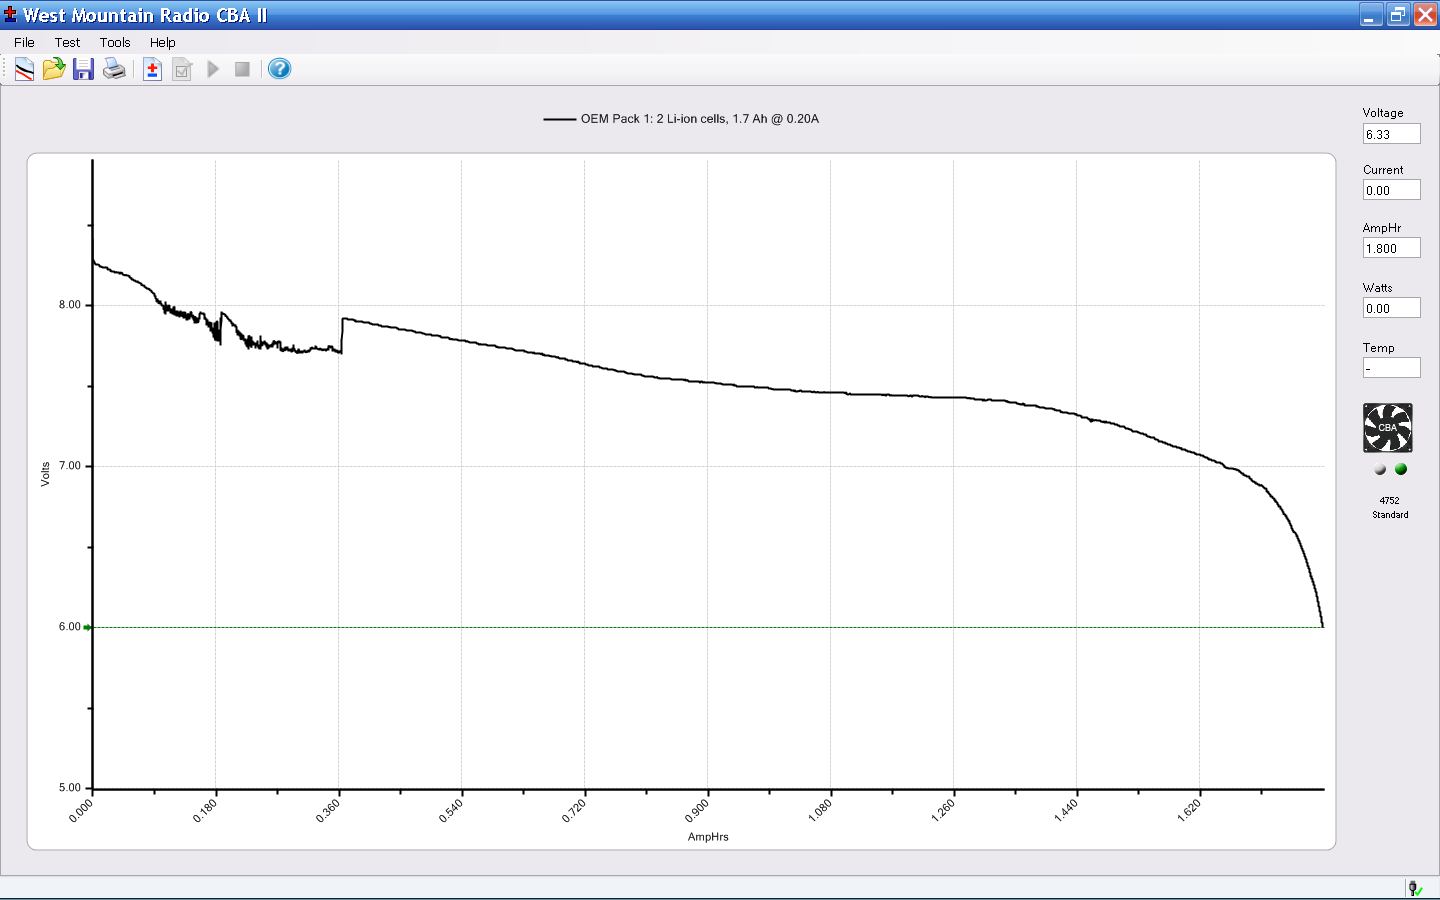The height and width of the screenshot is (900, 1440).
Task: Print the discharge graph
Action: point(114,69)
